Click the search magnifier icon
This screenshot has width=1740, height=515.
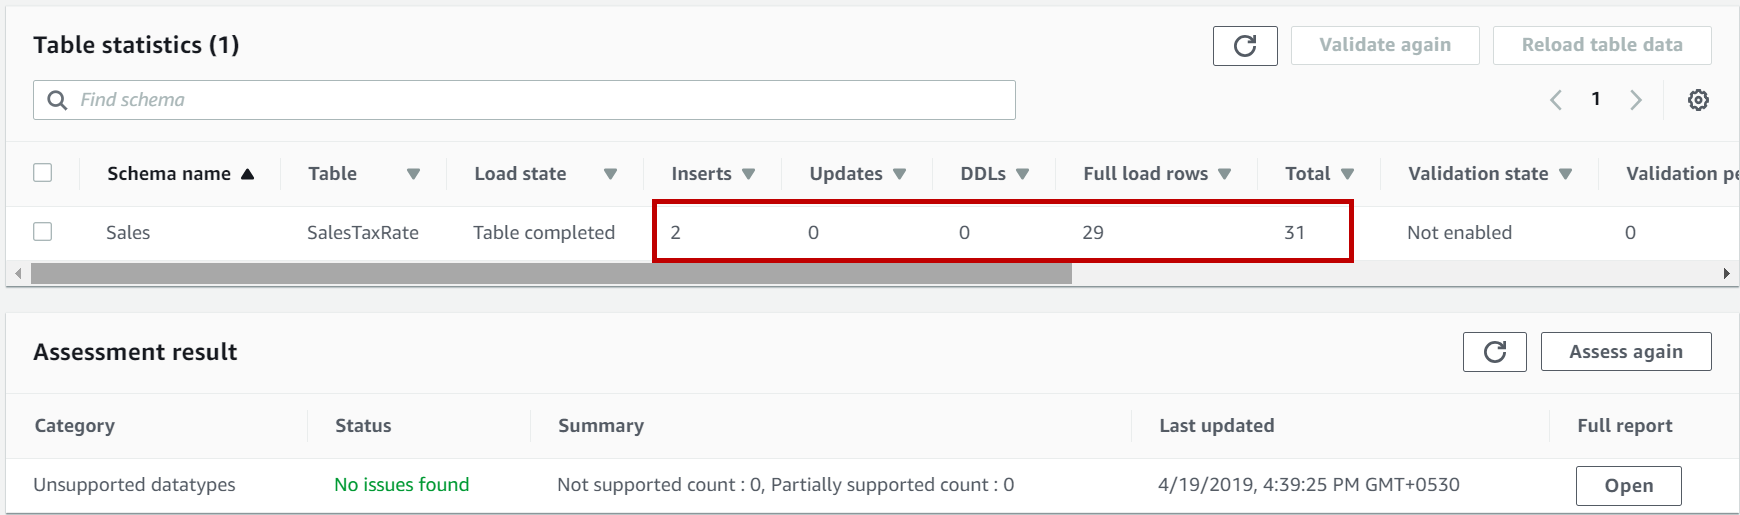point(58,100)
